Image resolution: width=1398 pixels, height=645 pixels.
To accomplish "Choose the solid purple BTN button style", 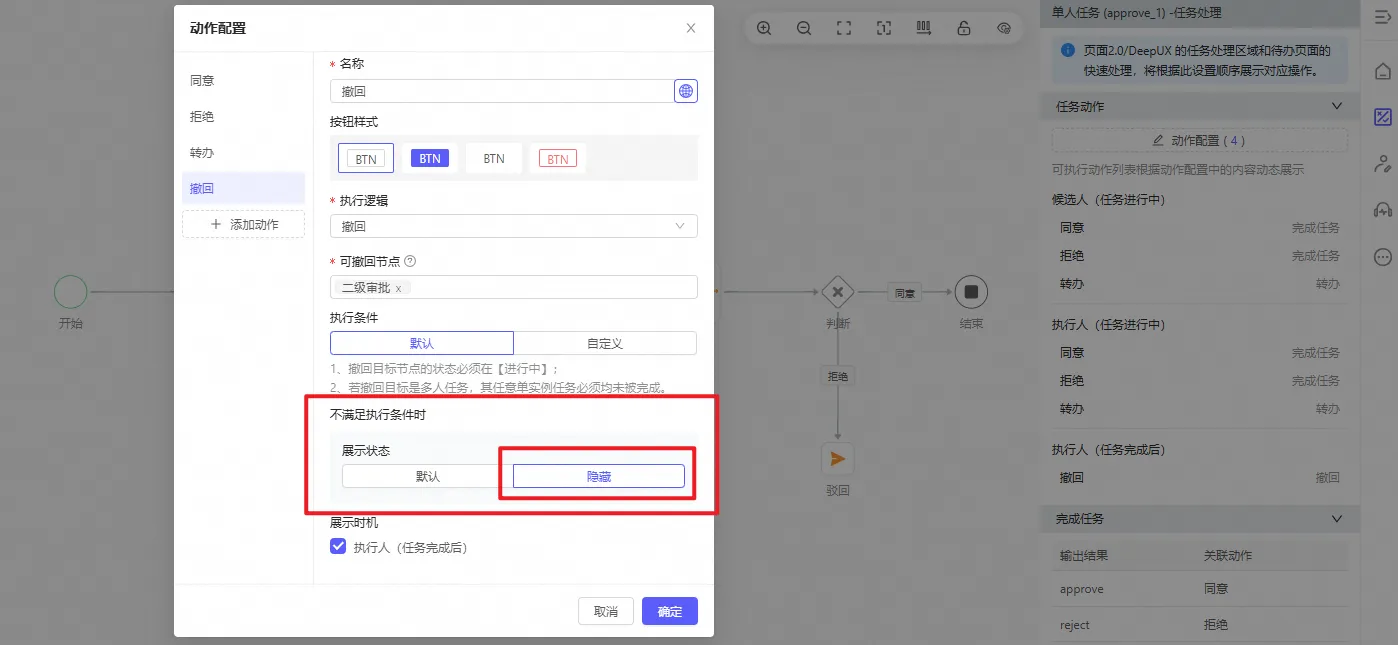I will [430, 158].
